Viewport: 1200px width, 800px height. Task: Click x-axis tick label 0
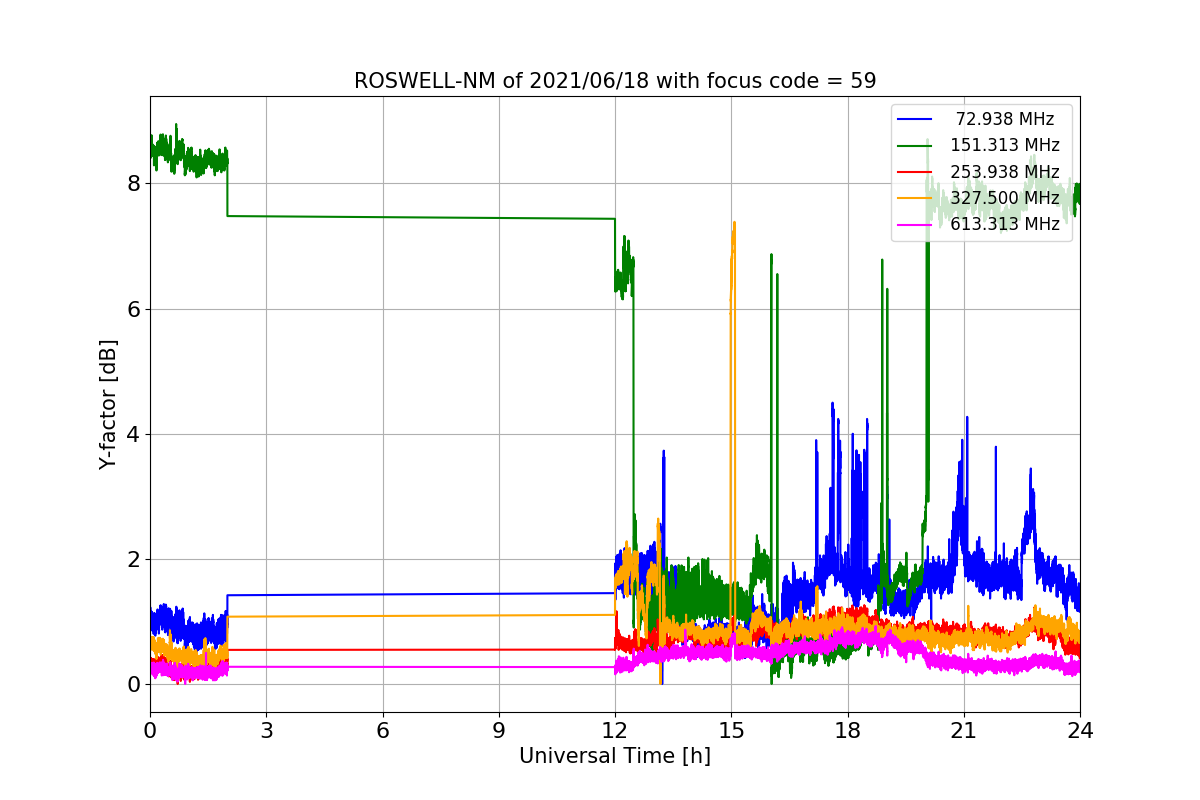(150, 730)
